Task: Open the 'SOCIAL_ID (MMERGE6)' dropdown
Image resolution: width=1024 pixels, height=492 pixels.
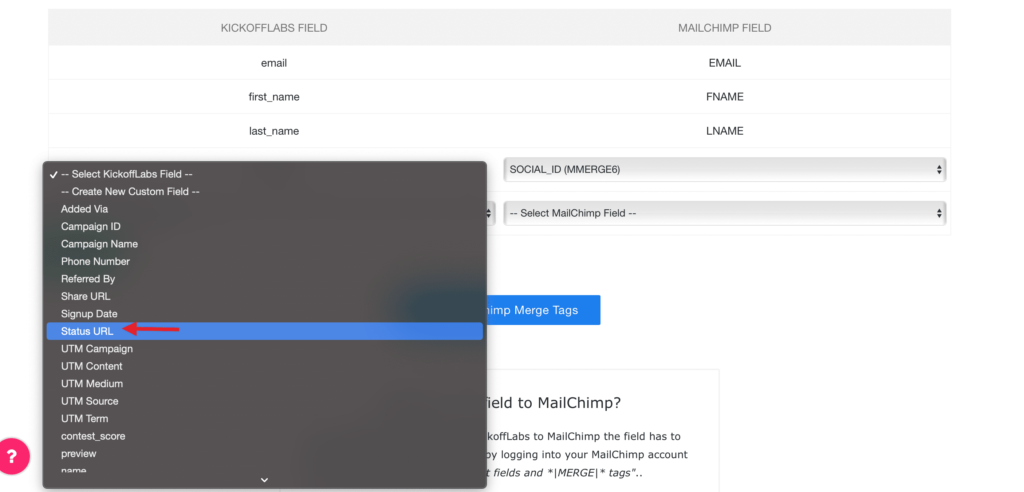Action: tap(725, 170)
